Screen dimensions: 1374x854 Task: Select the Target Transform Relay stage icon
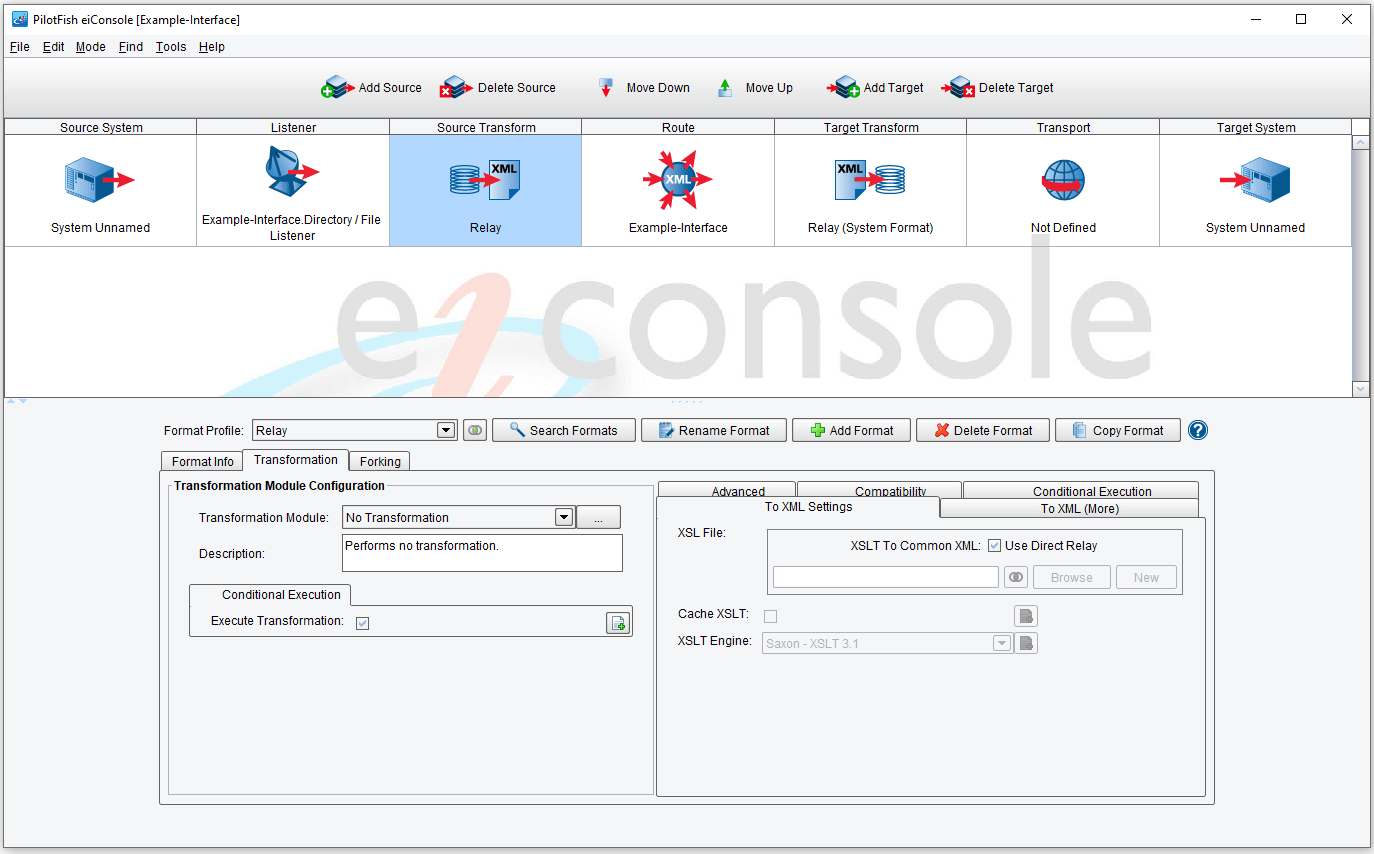click(x=870, y=180)
